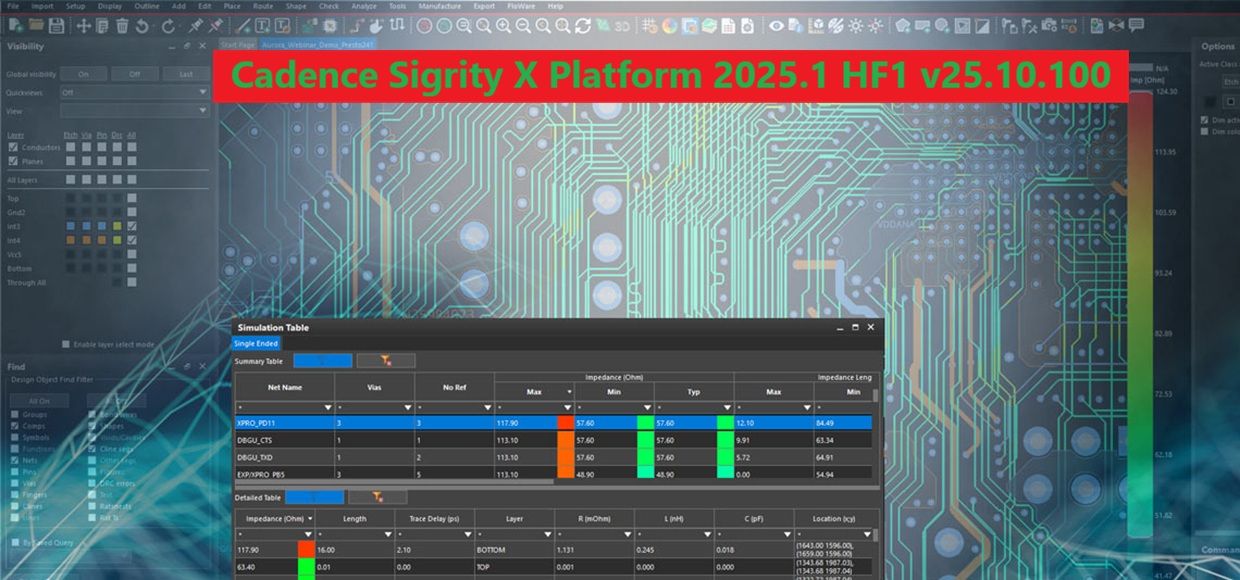Click the first sun brightness icon
The image size is (1240, 580).
click(x=855, y=25)
